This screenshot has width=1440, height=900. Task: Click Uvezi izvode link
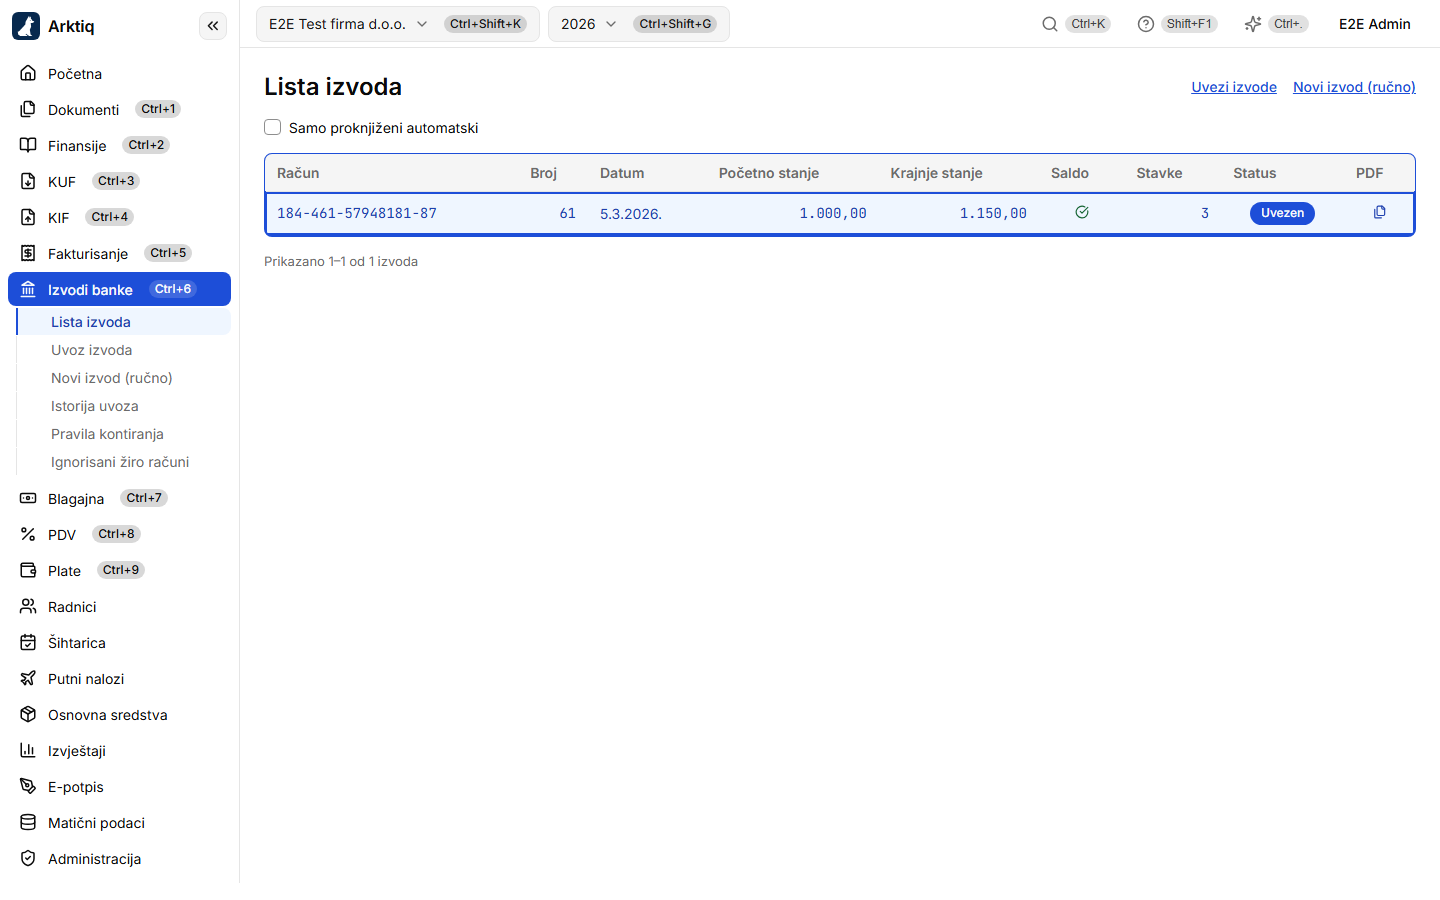pos(1234,87)
